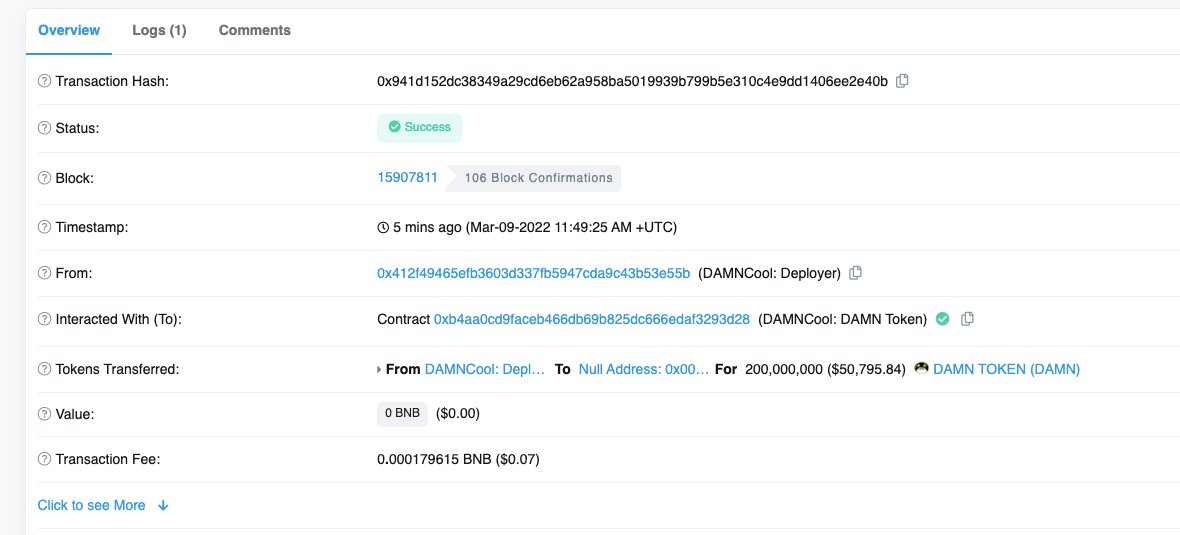Screen dimensions: 1180x535
Task: Open DAMNCool: Depl… sender link
Action: tap(485, 369)
